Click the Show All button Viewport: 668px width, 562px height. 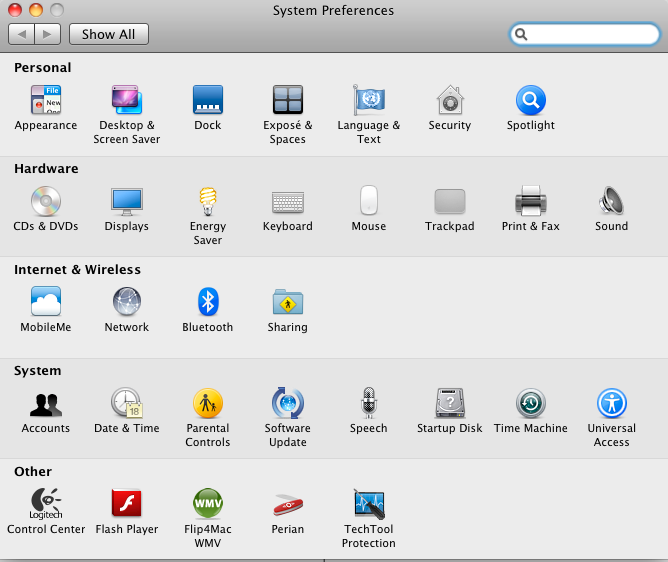point(109,34)
